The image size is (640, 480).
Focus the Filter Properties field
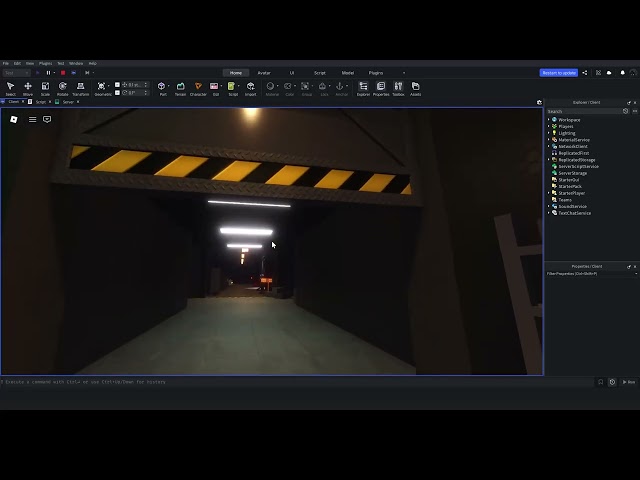coord(592,273)
